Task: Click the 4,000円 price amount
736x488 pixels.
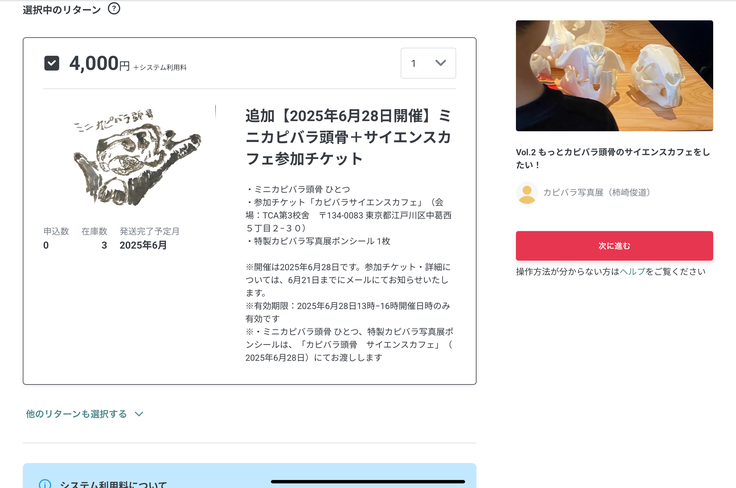Action: click(x=99, y=63)
